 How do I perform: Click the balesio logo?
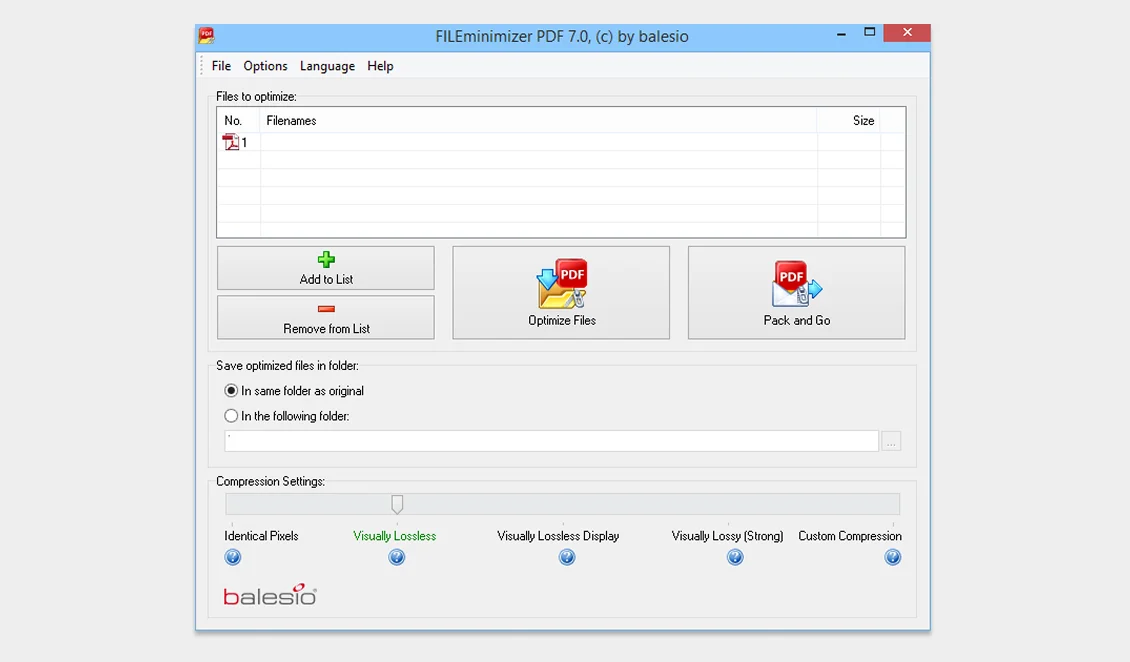[270, 595]
